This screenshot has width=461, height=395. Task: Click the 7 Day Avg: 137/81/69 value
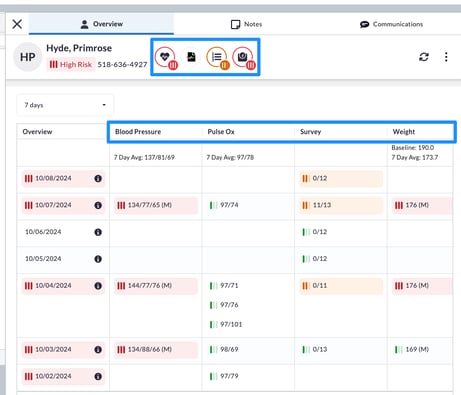[144, 157]
